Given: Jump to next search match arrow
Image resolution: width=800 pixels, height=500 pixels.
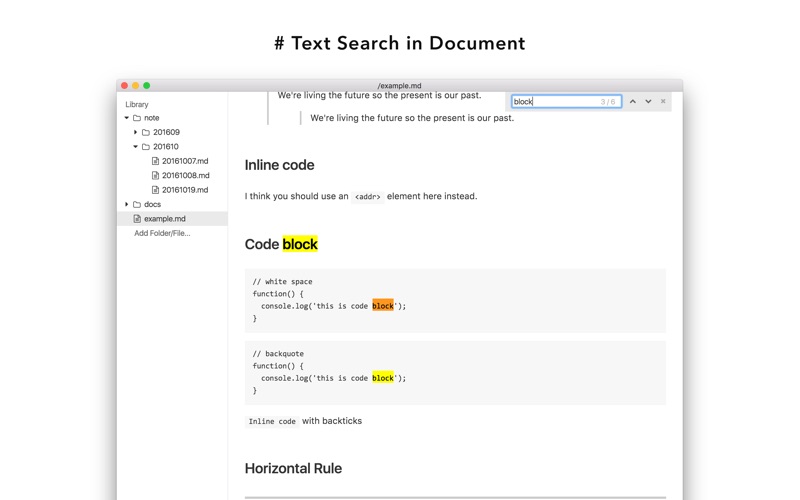Looking at the screenshot, I should coord(648,102).
